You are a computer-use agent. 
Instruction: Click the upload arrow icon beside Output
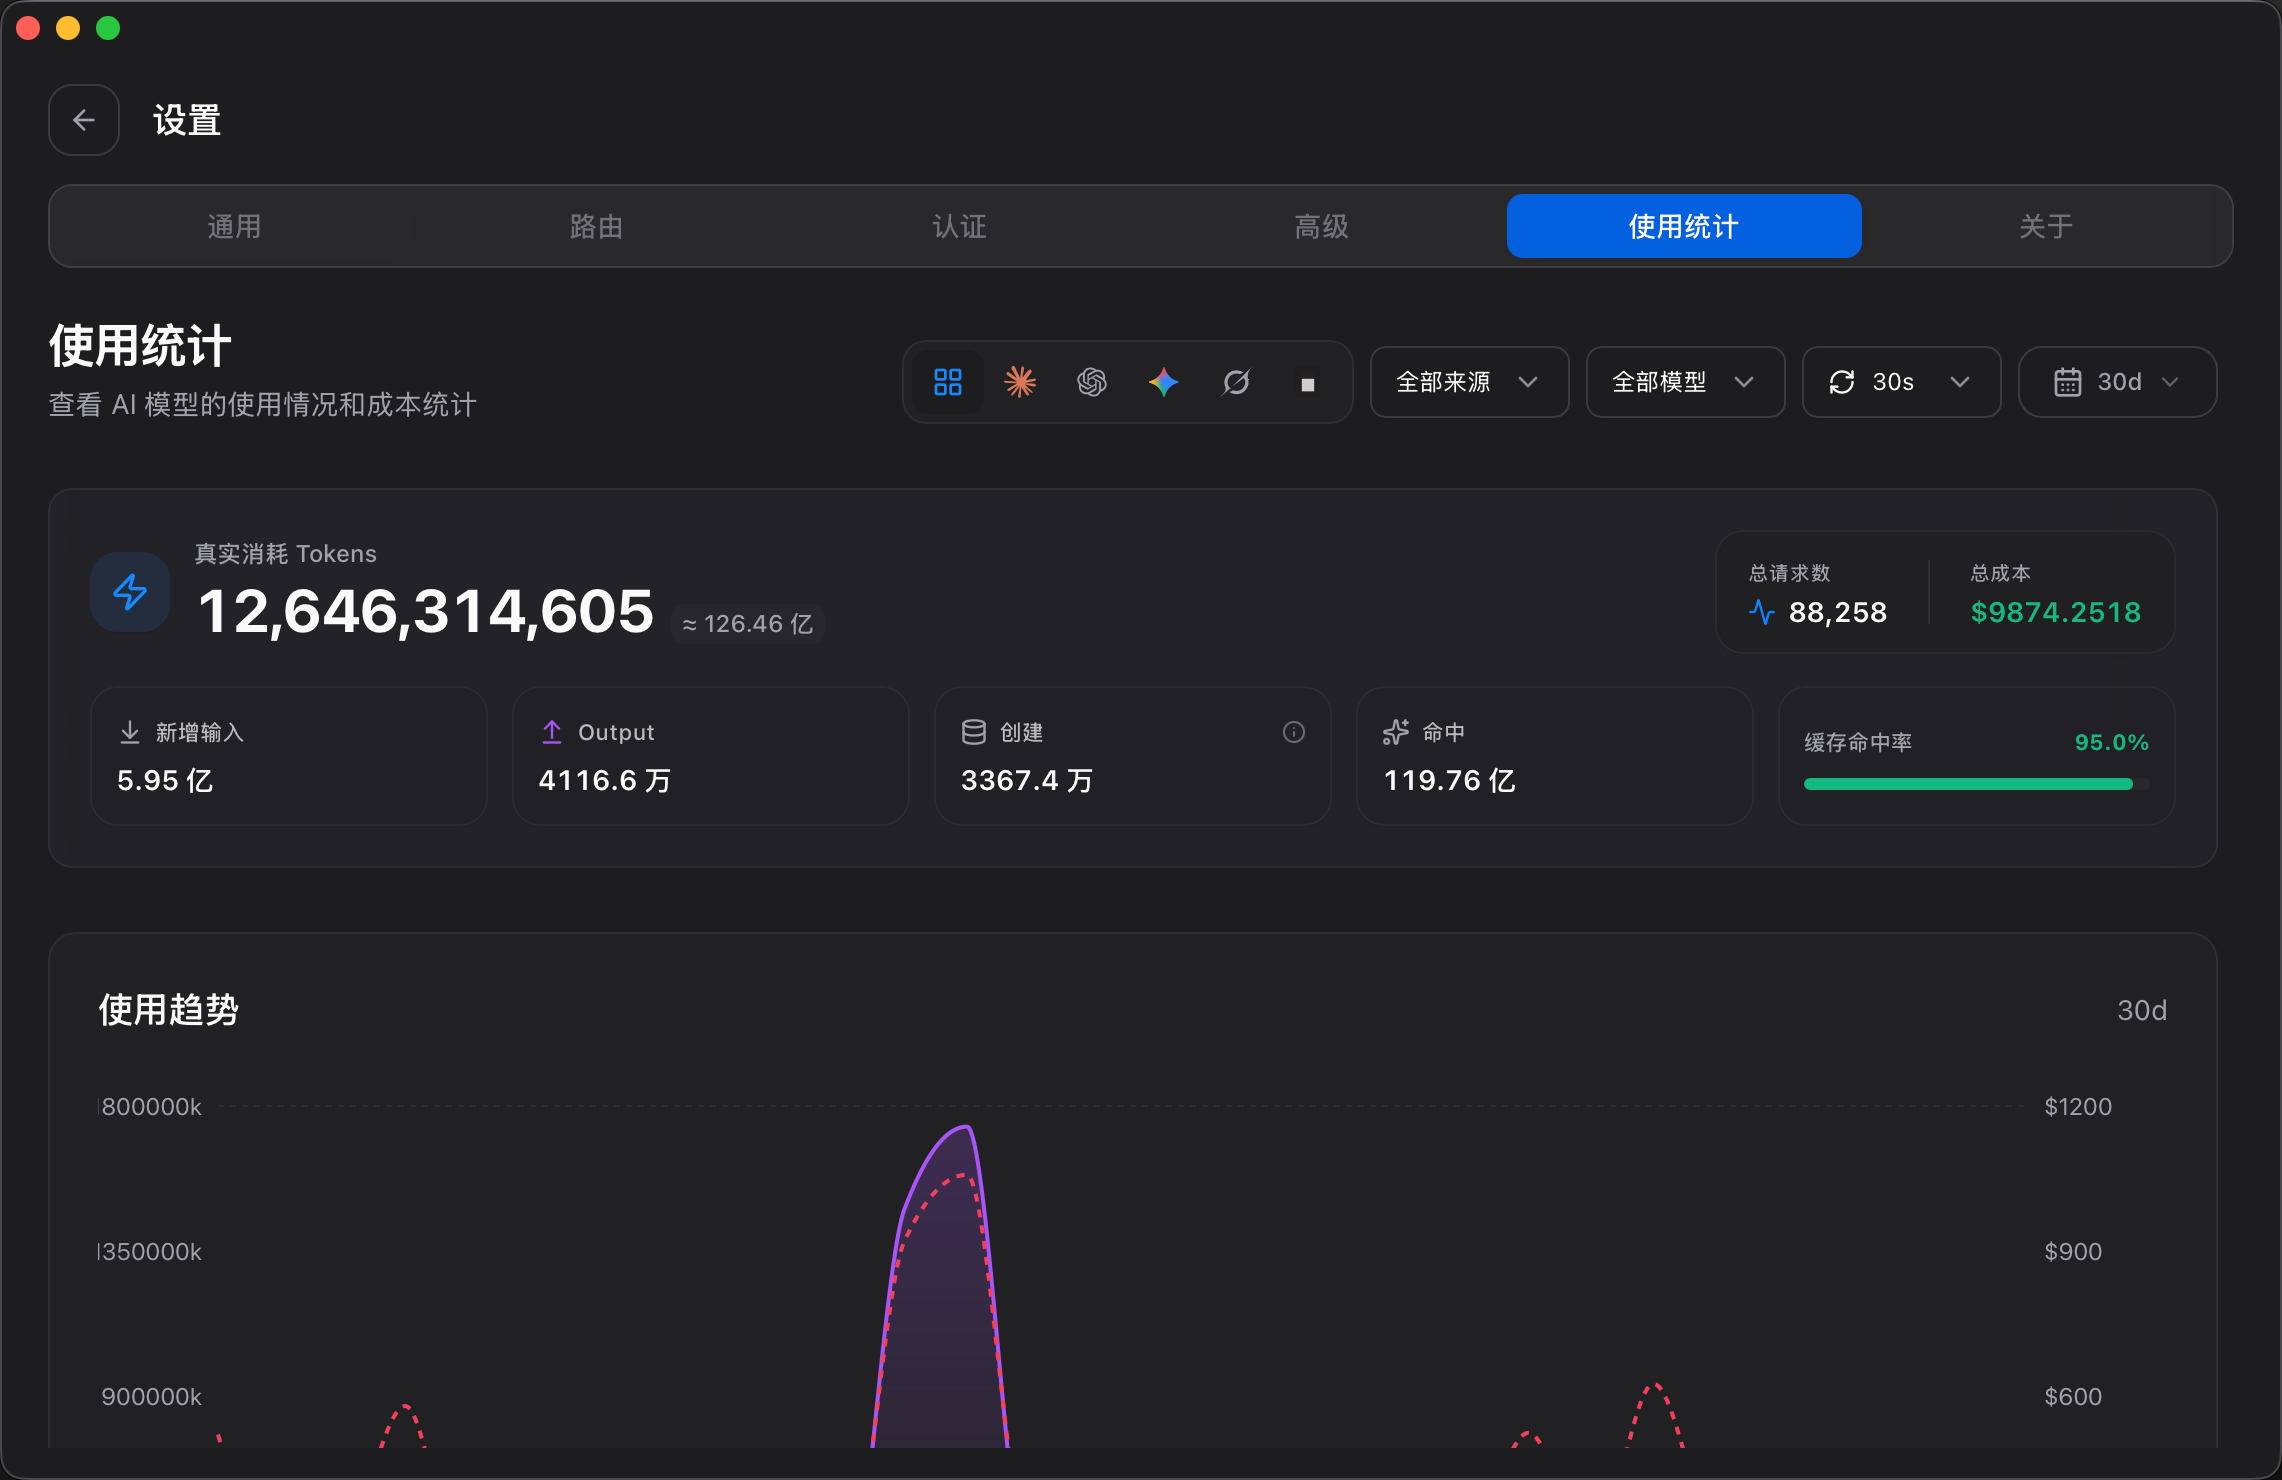[x=552, y=733]
